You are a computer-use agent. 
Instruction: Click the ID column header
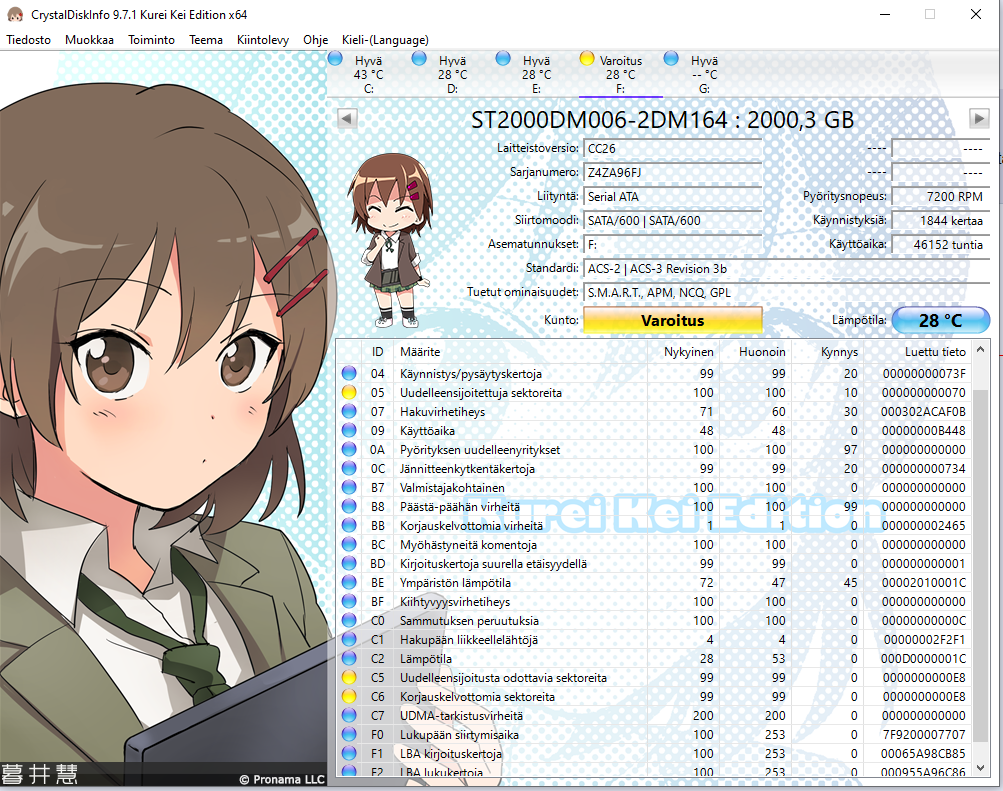377,352
